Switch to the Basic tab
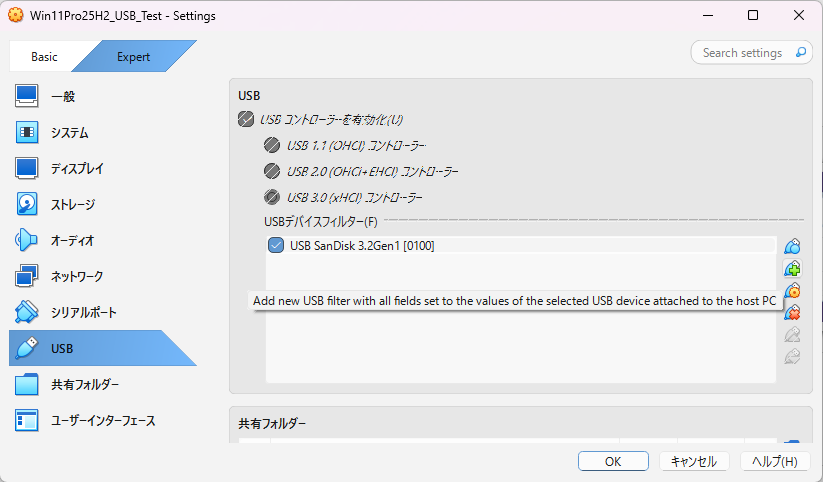The height and width of the screenshot is (482, 823). click(44, 57)
